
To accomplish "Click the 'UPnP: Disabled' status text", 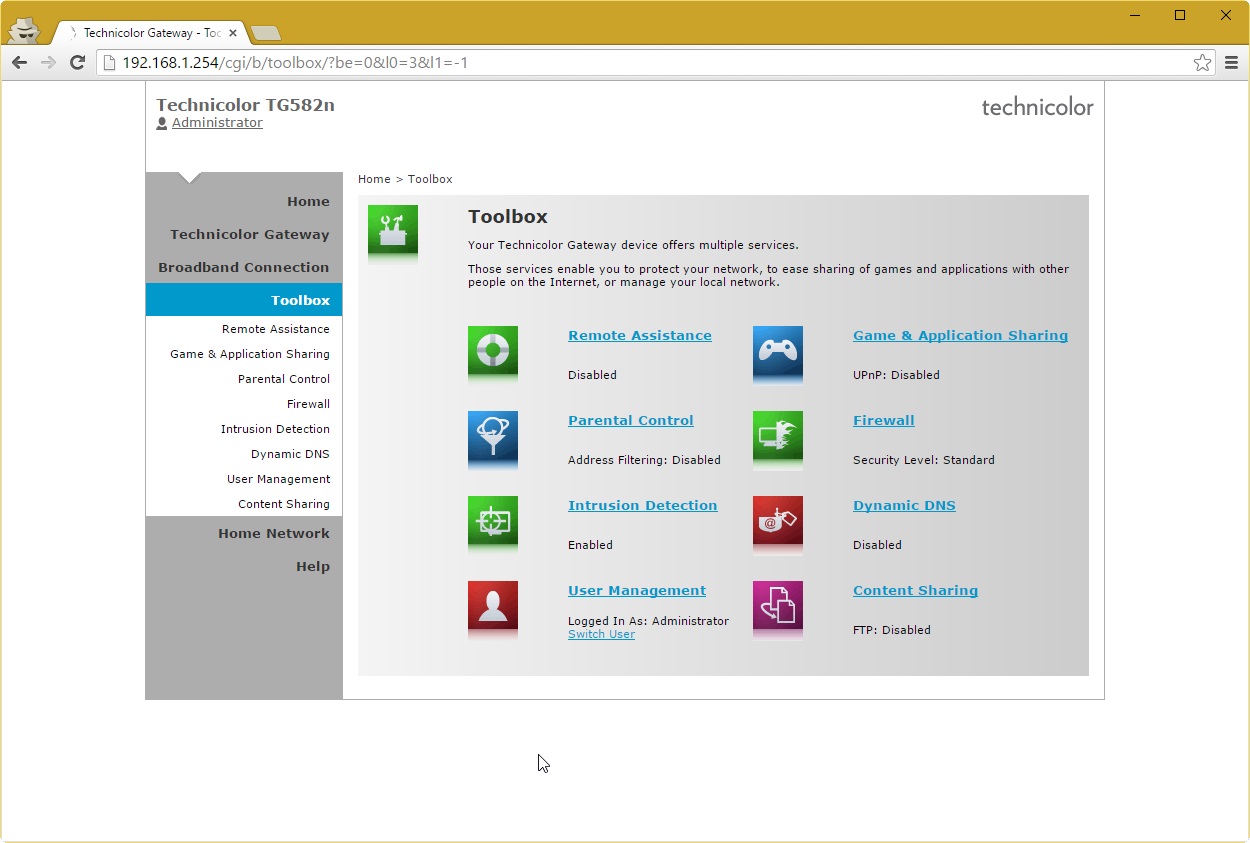I will (x=896, y=376).
